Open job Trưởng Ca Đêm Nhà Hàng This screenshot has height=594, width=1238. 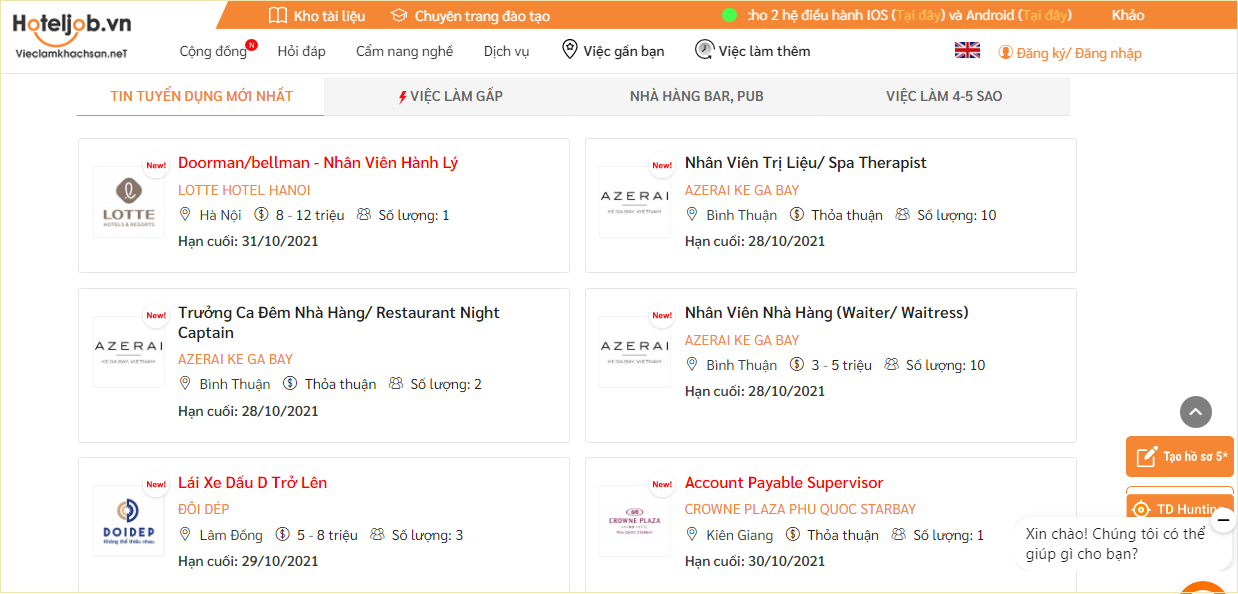click(x=339, y=322)
